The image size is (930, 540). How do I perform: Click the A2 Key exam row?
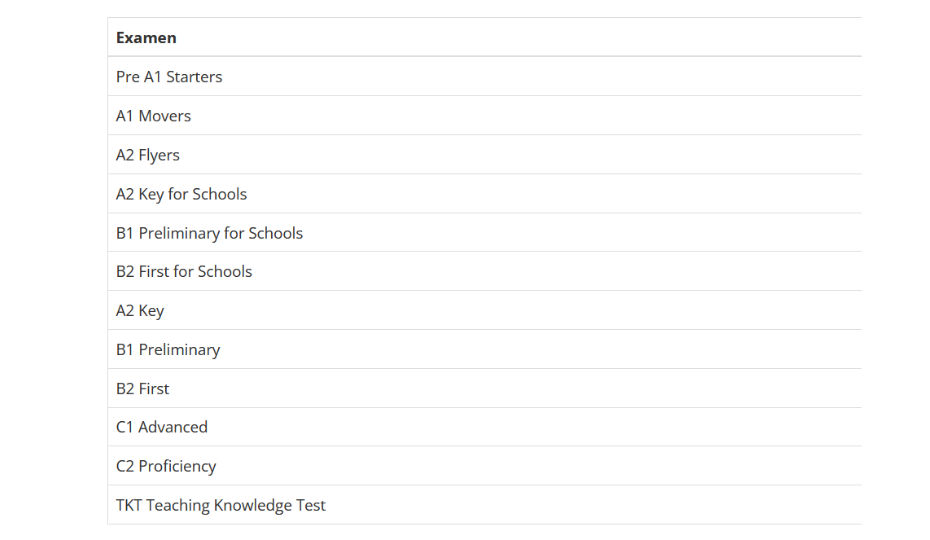(x=485, y=310)
